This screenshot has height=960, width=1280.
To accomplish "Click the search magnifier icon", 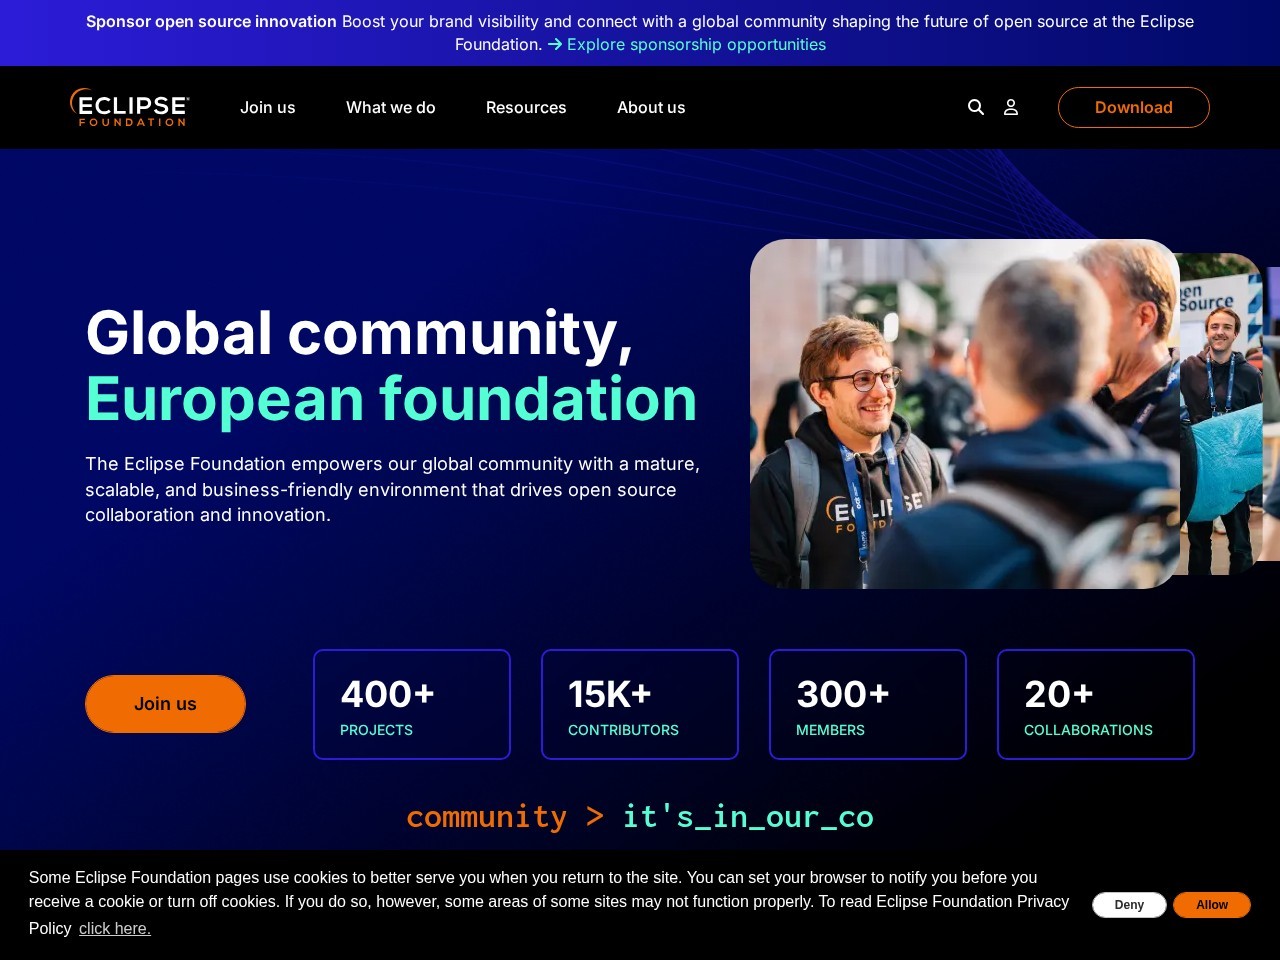I will point(976,107).
